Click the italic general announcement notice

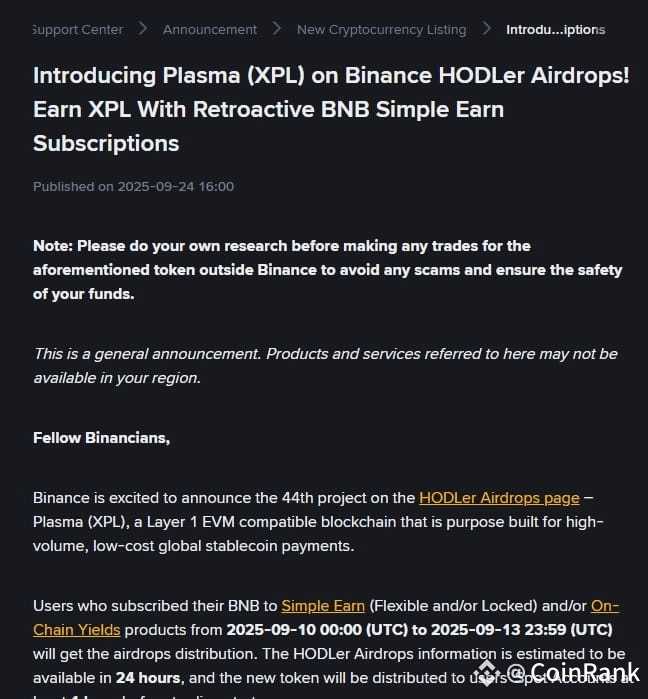click(x=326, y=366)
